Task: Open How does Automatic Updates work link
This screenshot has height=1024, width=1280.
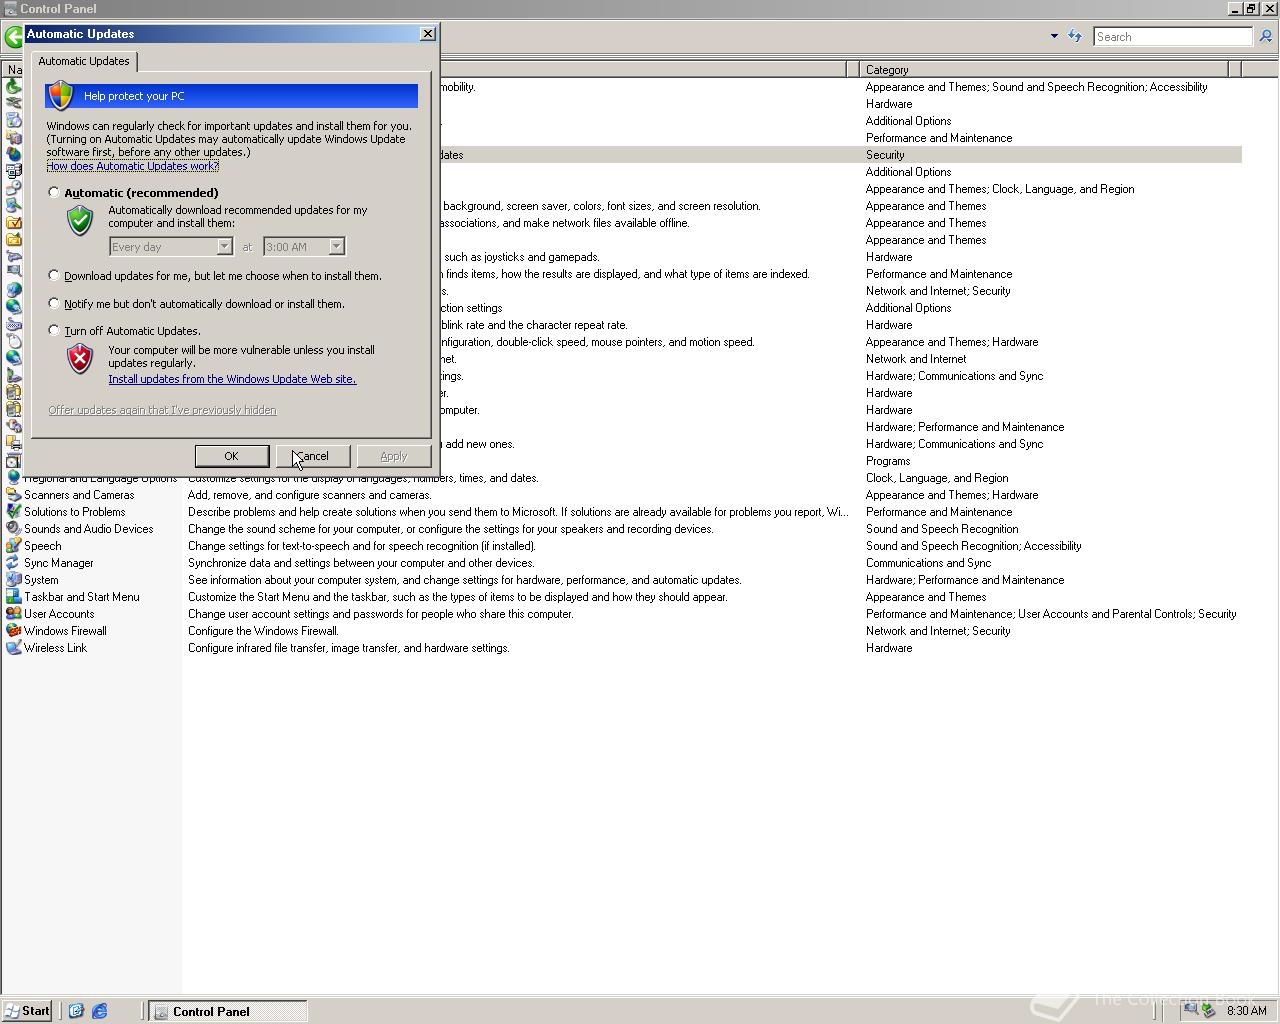Action: [x=132, y=166]
